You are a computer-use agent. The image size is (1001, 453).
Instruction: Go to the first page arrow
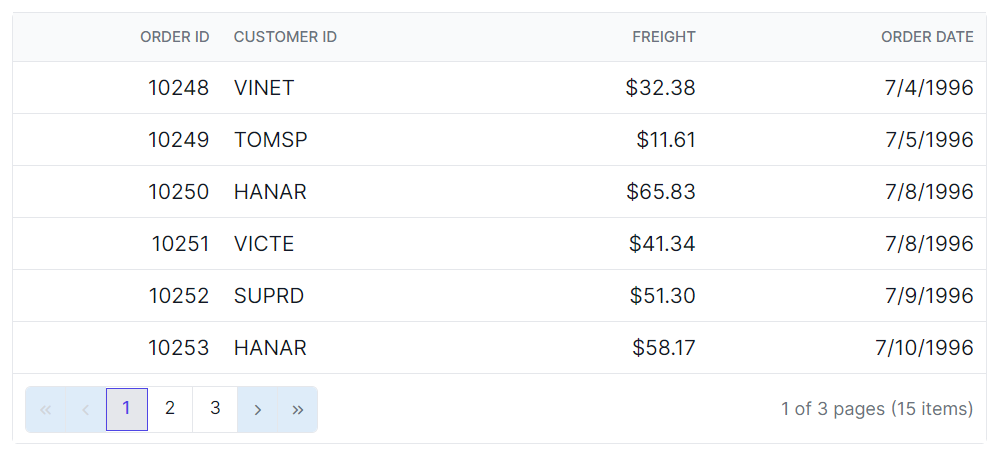45,409
